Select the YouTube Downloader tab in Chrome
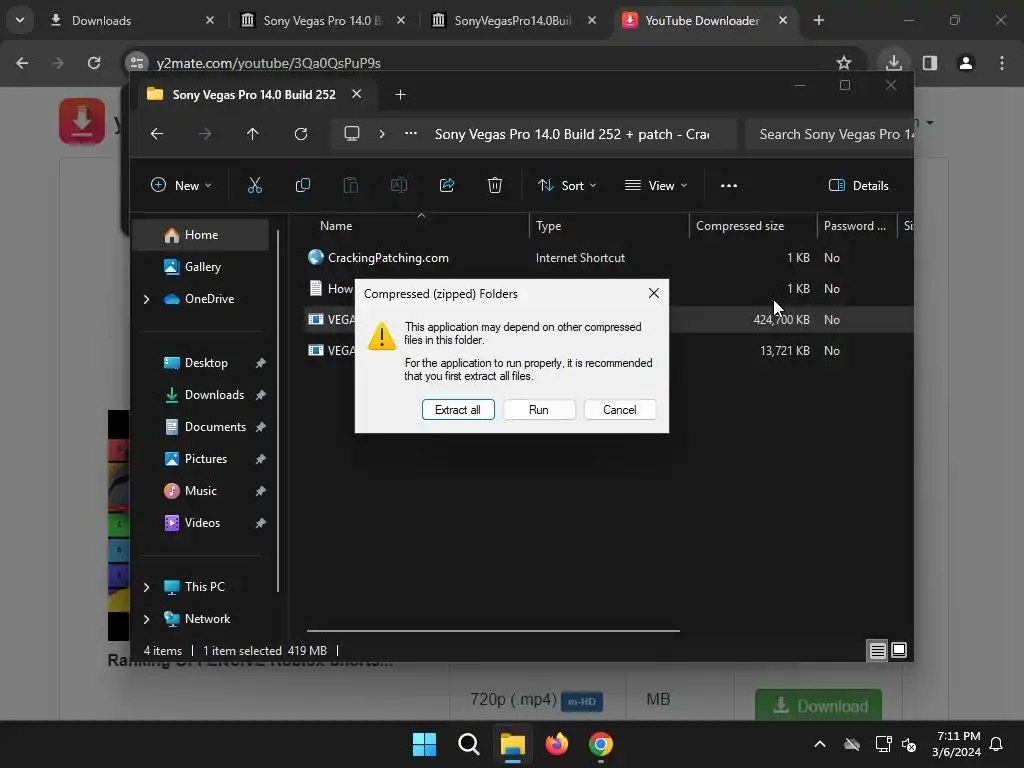The height and width of the screenshot is (768, 1024). click(x=704, y=20)
